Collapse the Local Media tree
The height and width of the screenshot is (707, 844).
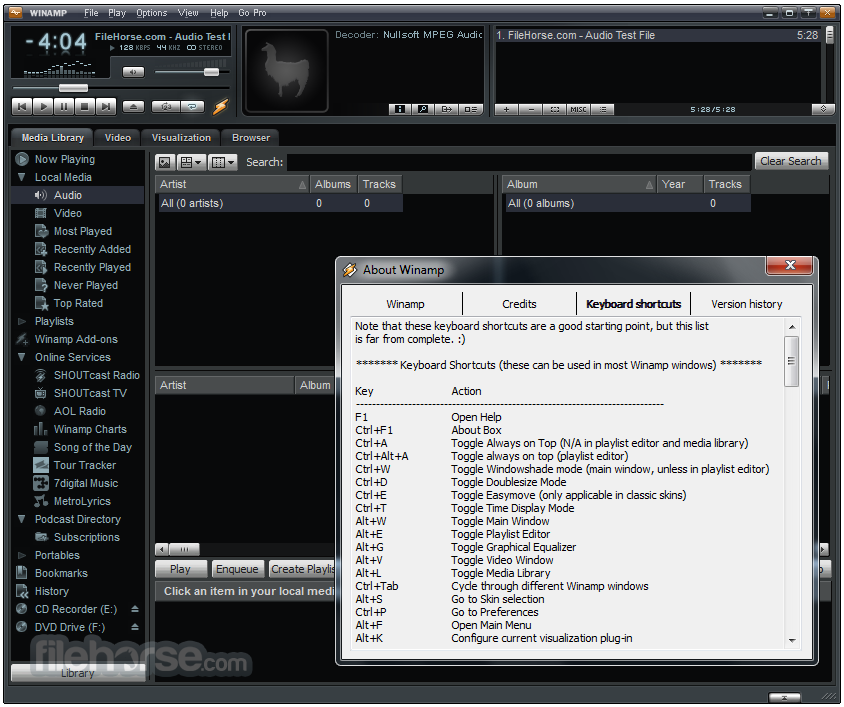click(x=19, y=177)
